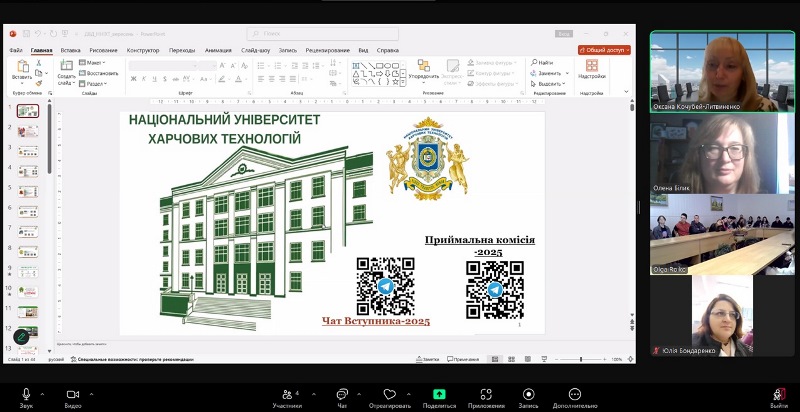Image resolution: width=800 pixels, height=412 pixels.
Task: Click the Отреагировать reactions heart icon
Action: click(x=390, y=395)
